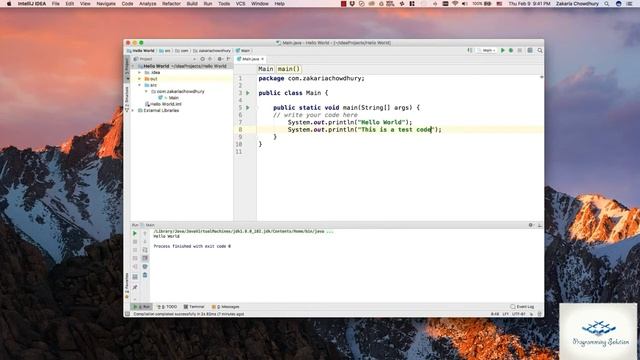Viewport: 640px width, 360px height.
Task: Expand External Libraries node
Action: click(x=133, y=111)
